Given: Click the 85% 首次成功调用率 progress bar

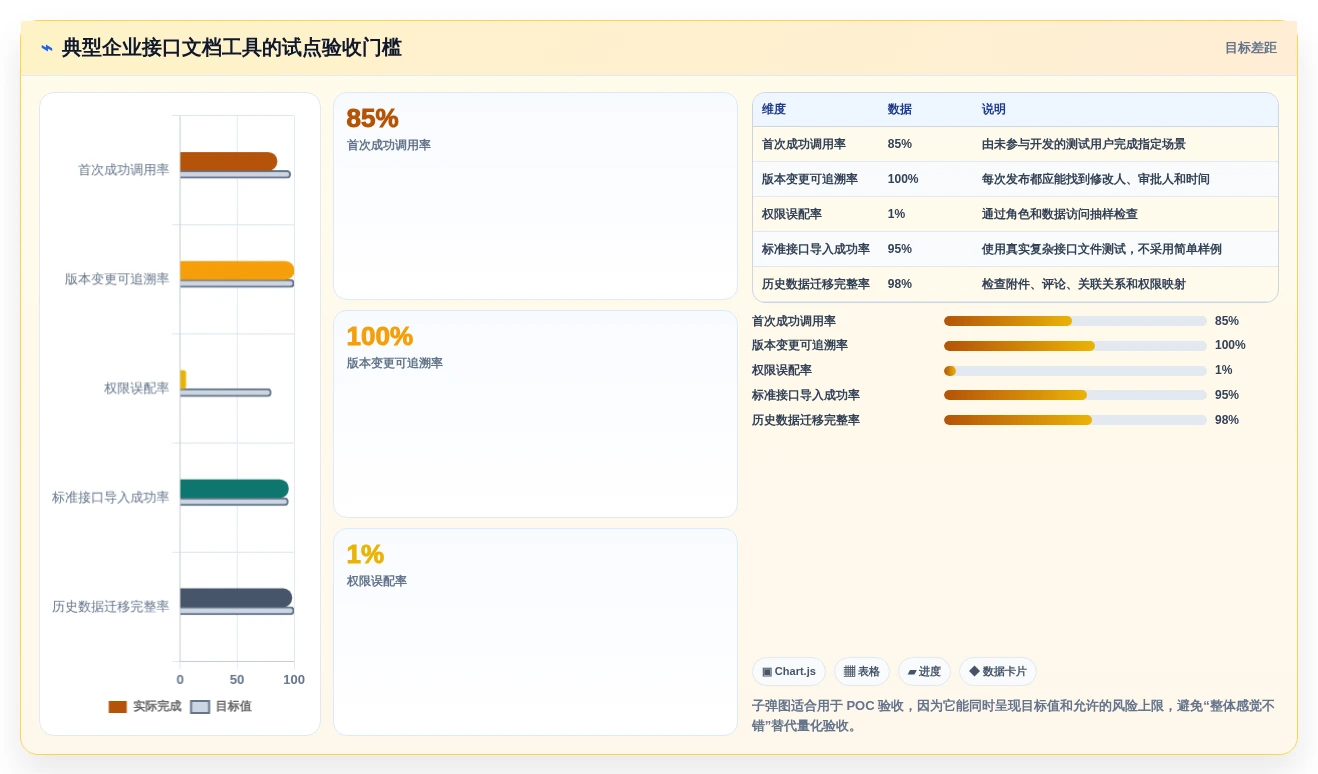Looking at the screenshot, I should pos(1075,321).
